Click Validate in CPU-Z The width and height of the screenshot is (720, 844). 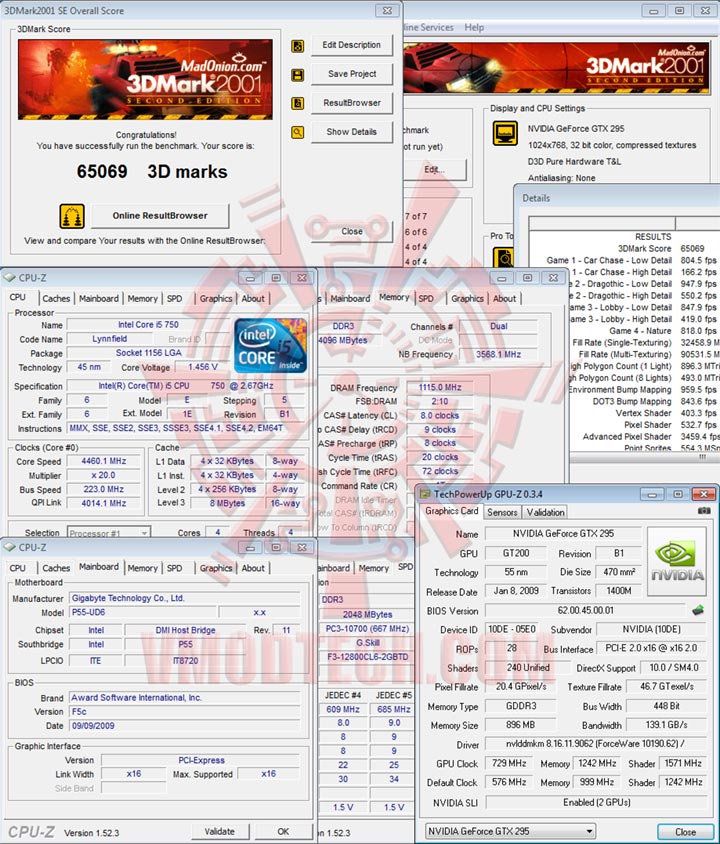point(220,832)
